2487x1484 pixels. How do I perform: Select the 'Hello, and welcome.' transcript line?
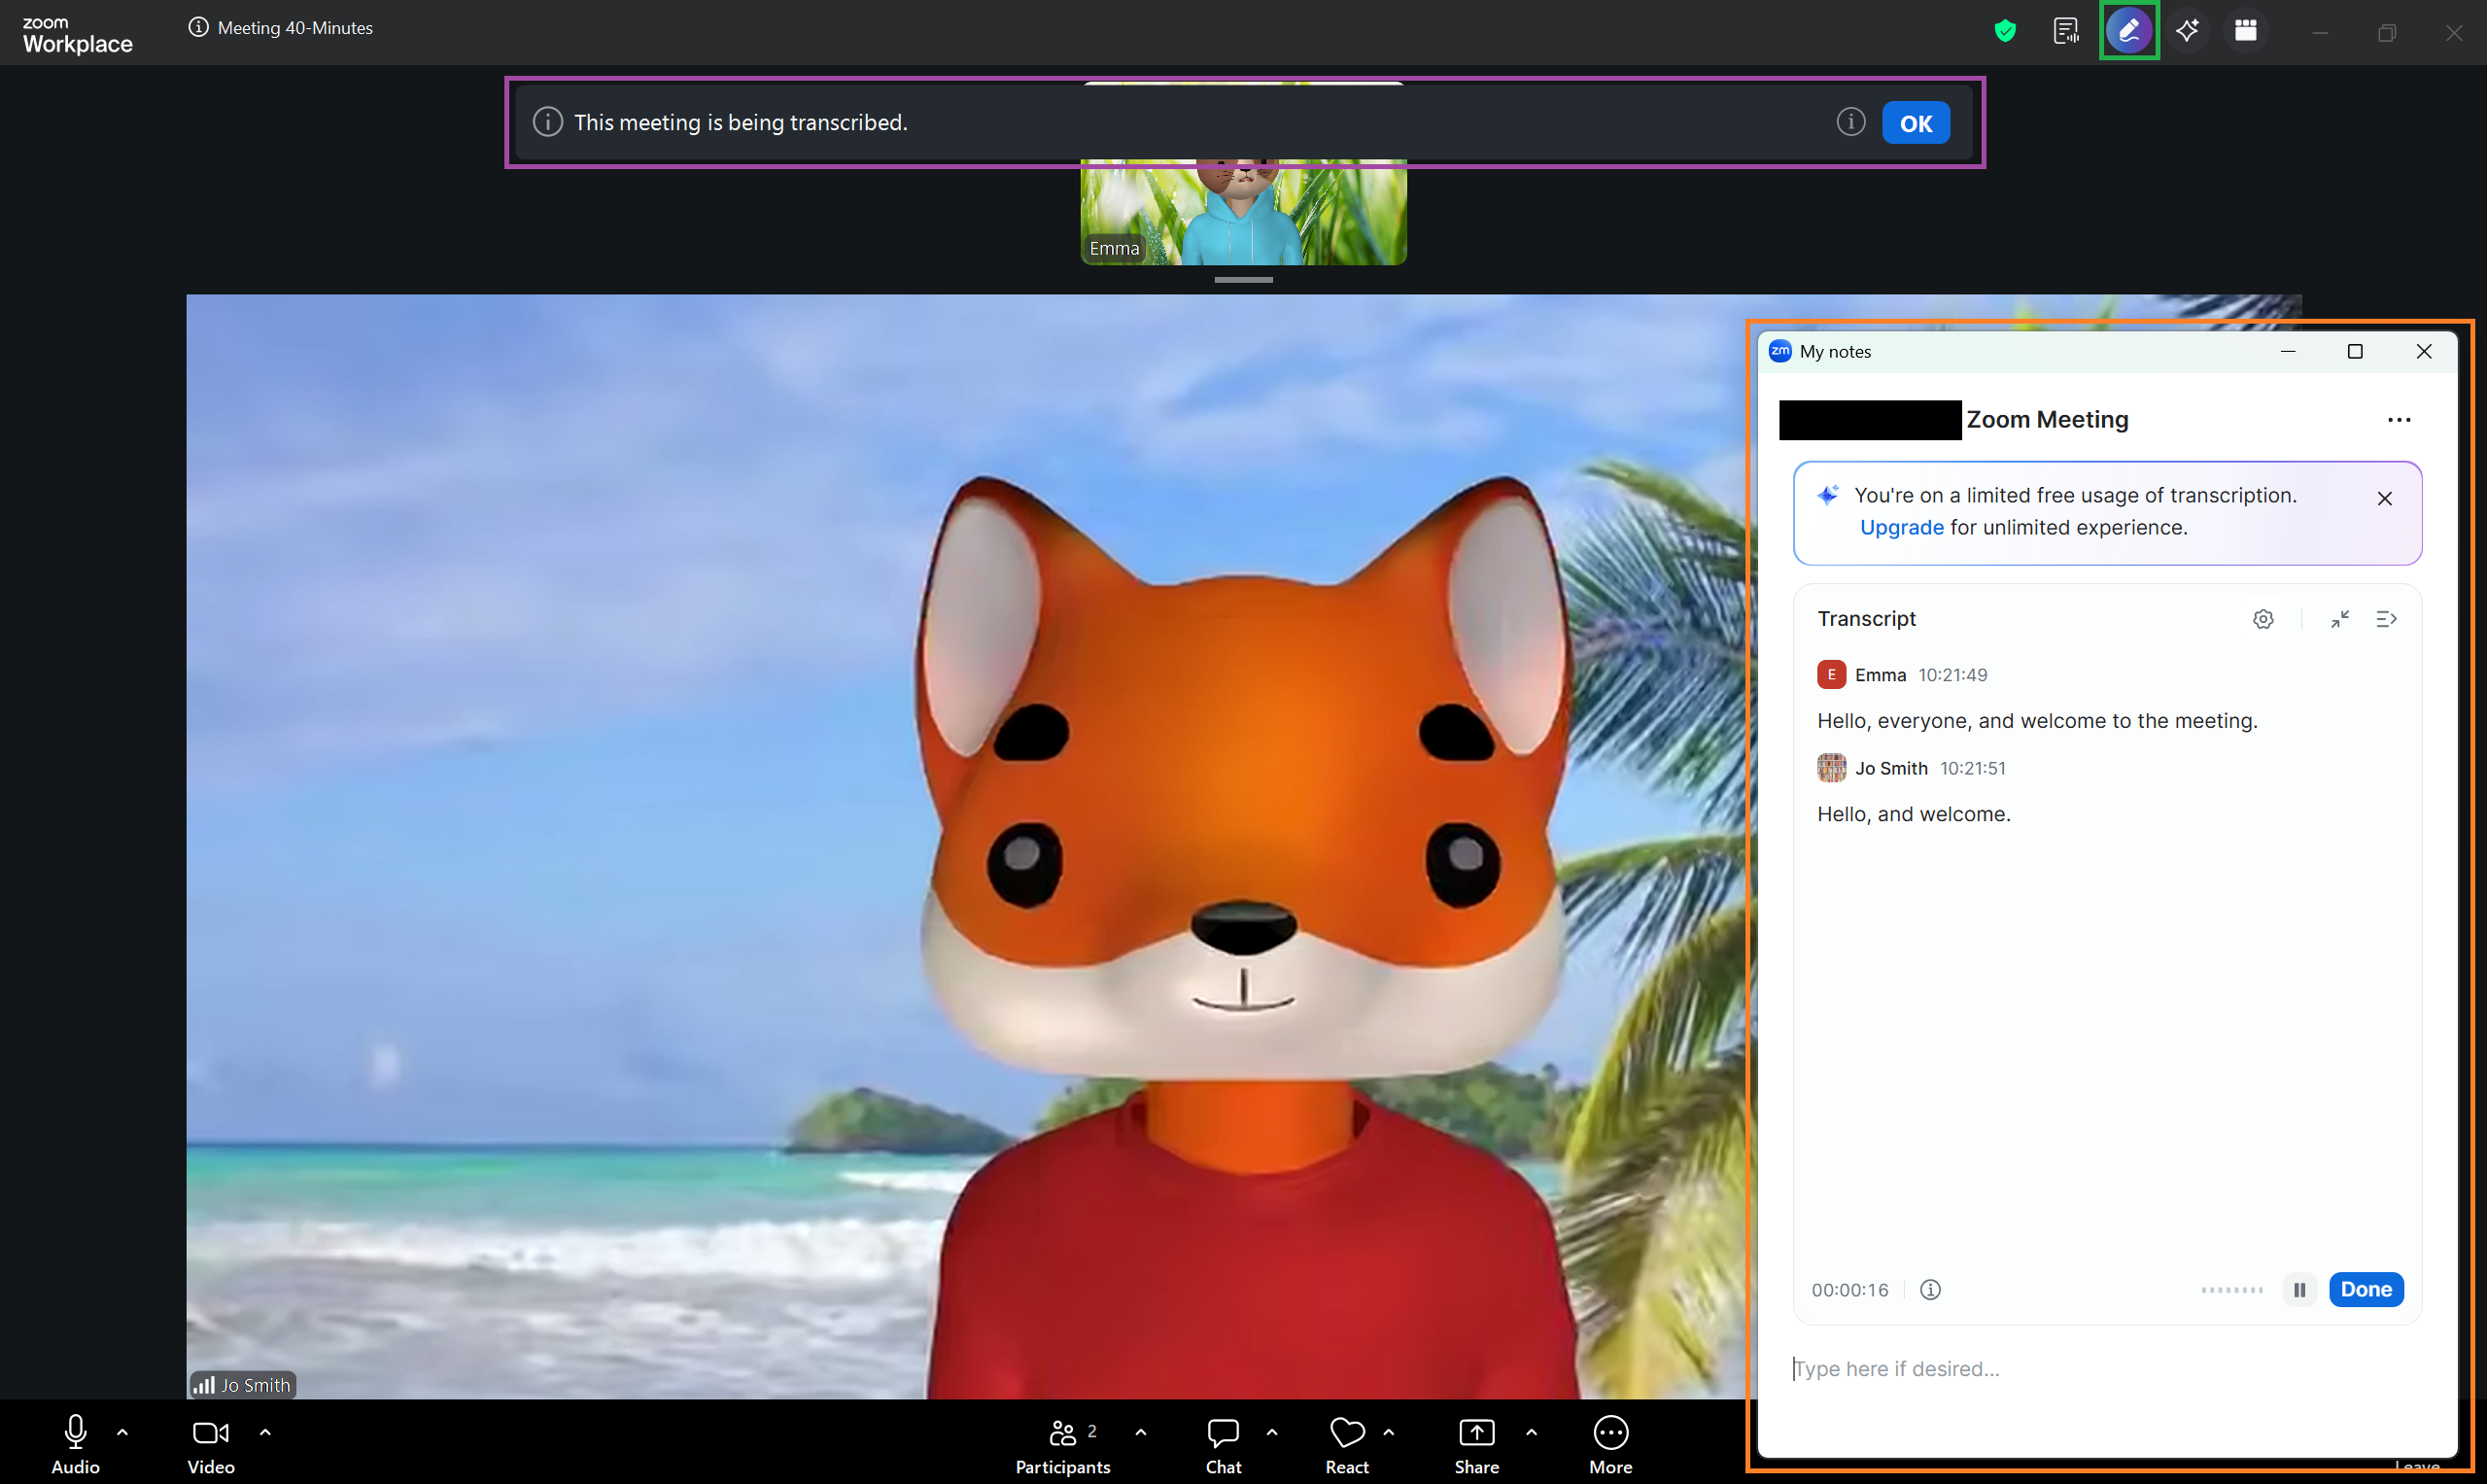tap(1913, 814)
